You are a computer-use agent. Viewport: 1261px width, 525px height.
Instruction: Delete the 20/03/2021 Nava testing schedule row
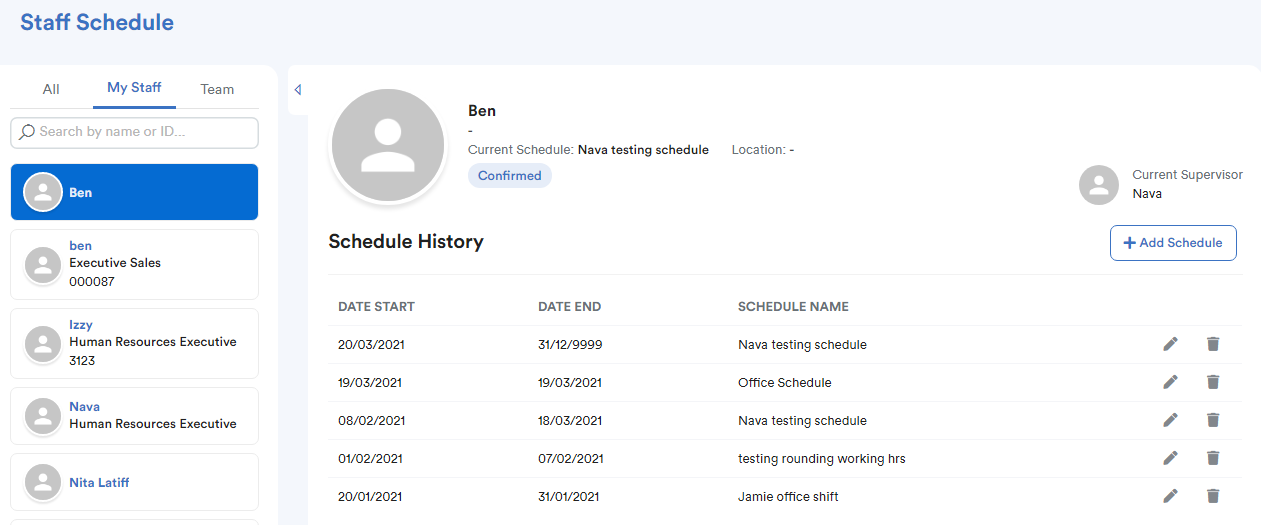(x=1213, y=344)
